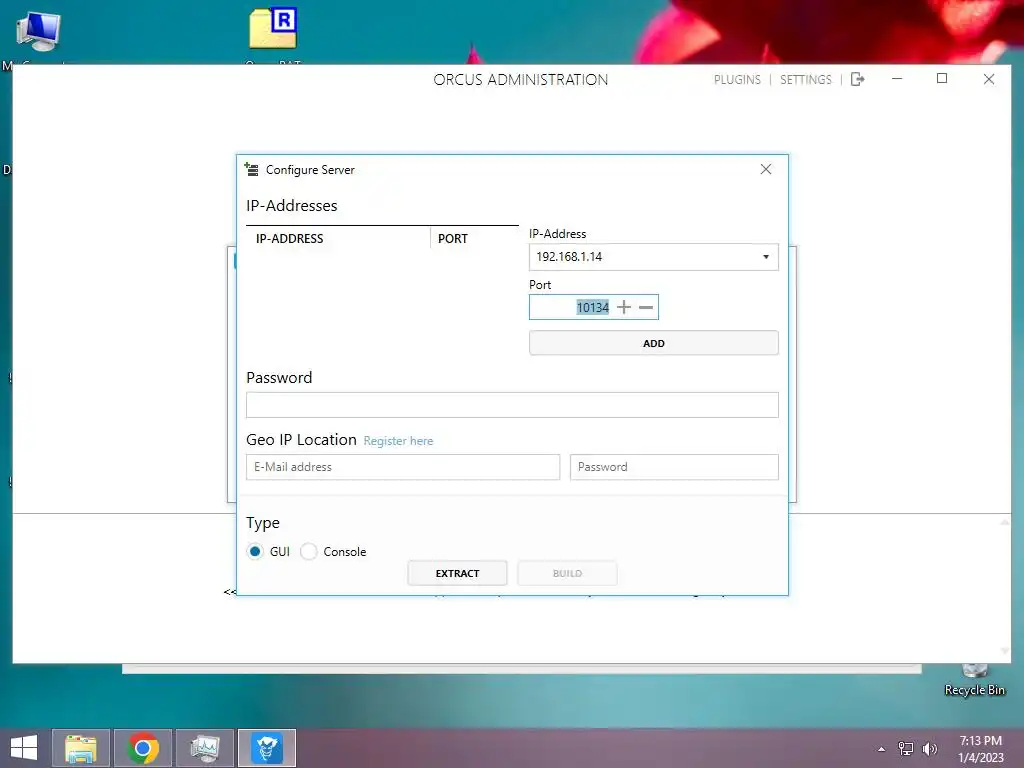
Task: Open the Register here link
Action: (398, 441)
